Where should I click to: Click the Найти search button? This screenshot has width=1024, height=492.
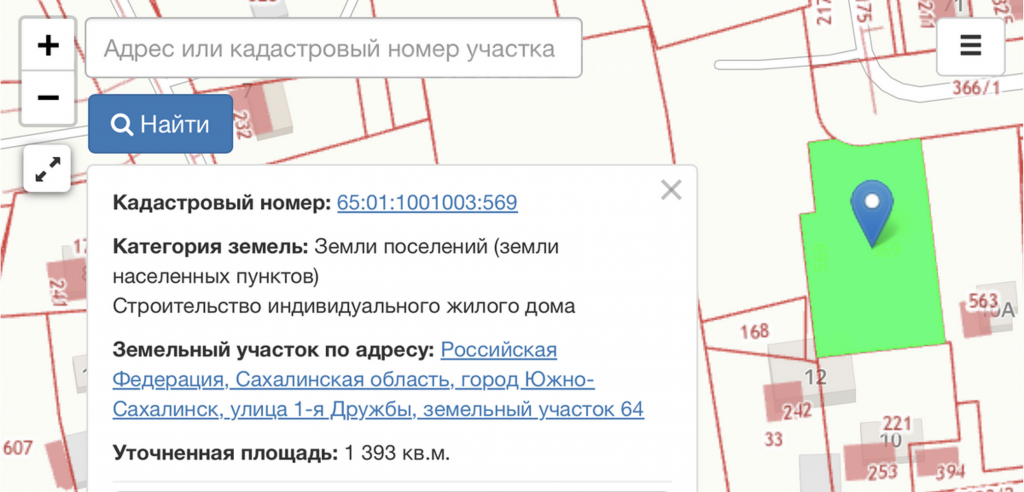[x=161, y=124]
